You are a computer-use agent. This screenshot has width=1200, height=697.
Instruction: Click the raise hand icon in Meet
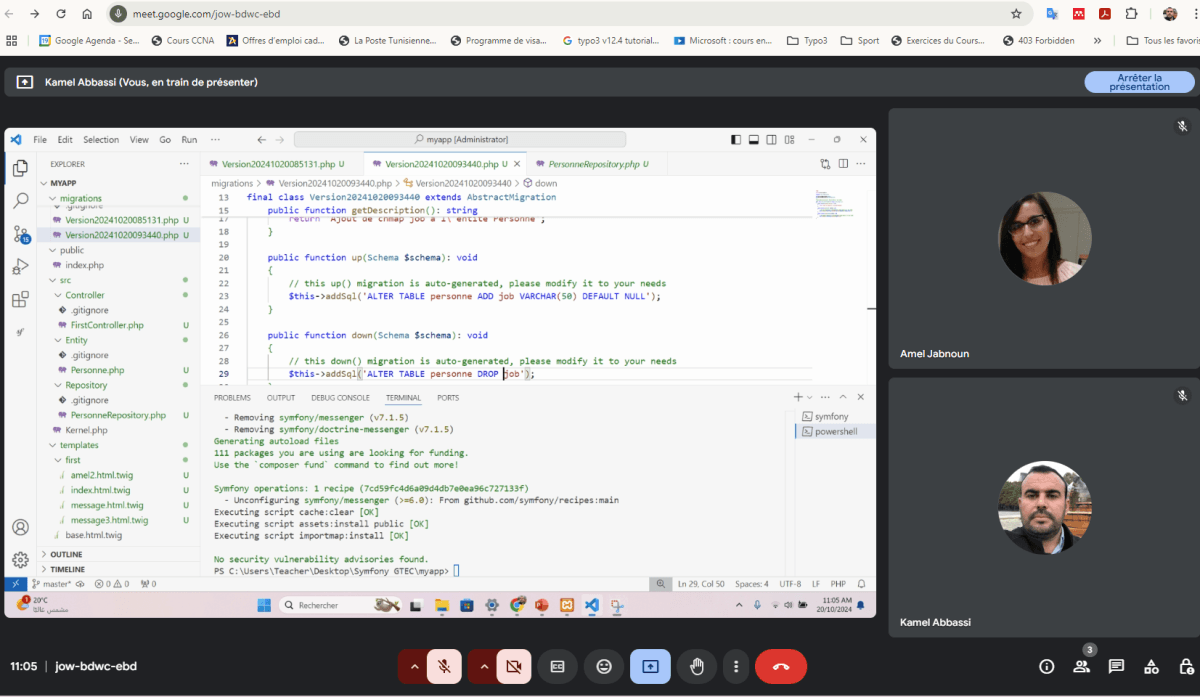pyautogui.click(x=697, y=666)
